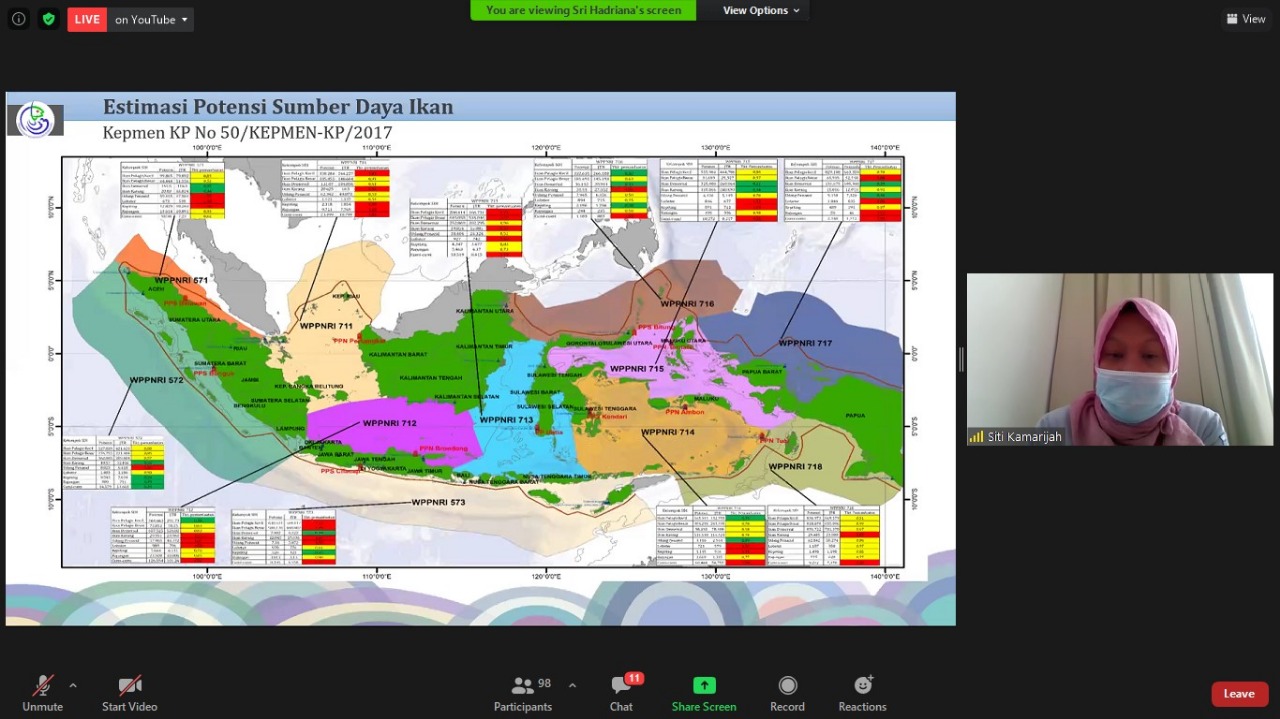Click the panel divider handle beside shared screen

coord(961,359)
